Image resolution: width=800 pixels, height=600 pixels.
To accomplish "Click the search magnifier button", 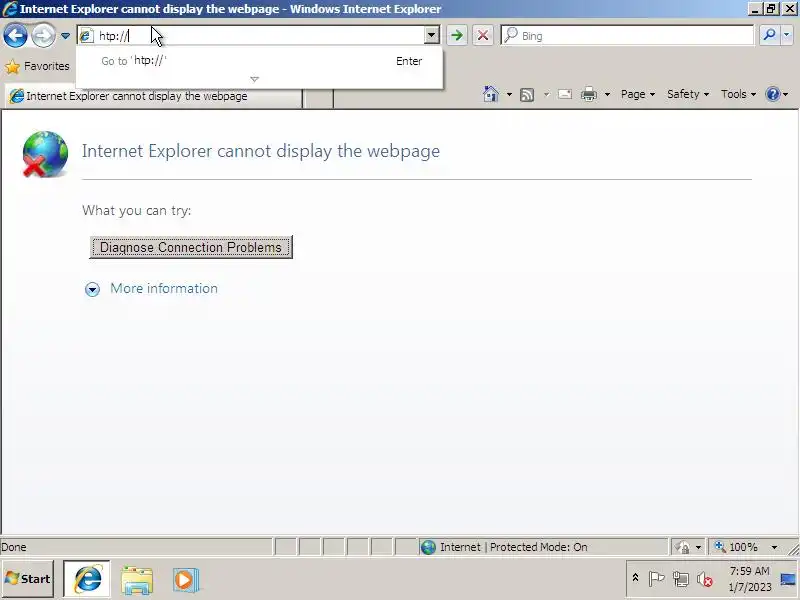I will [769, 35].
